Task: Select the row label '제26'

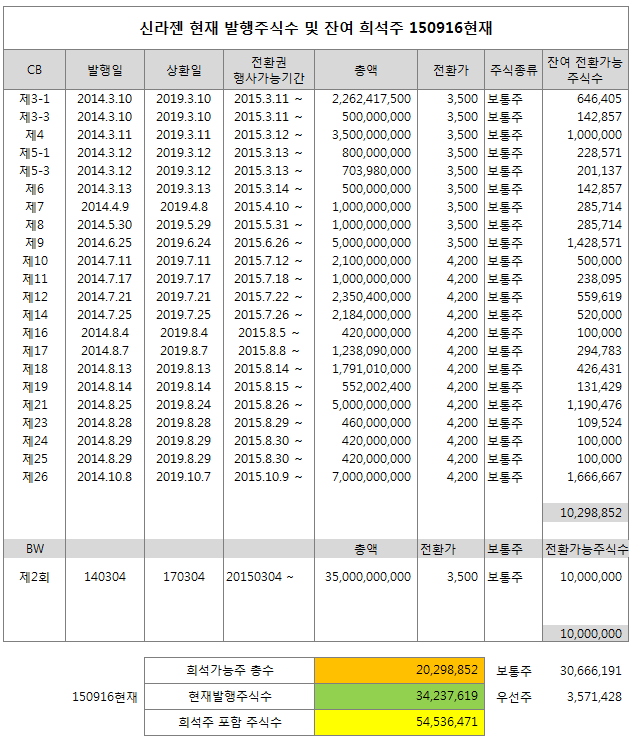Action: click(x=35, y=477)
